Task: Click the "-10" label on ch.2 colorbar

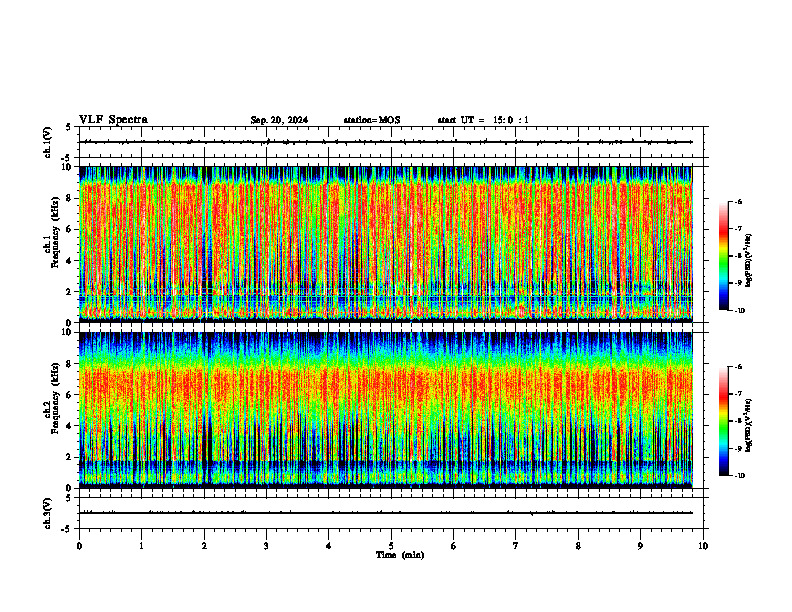Action: coord(739,476)
